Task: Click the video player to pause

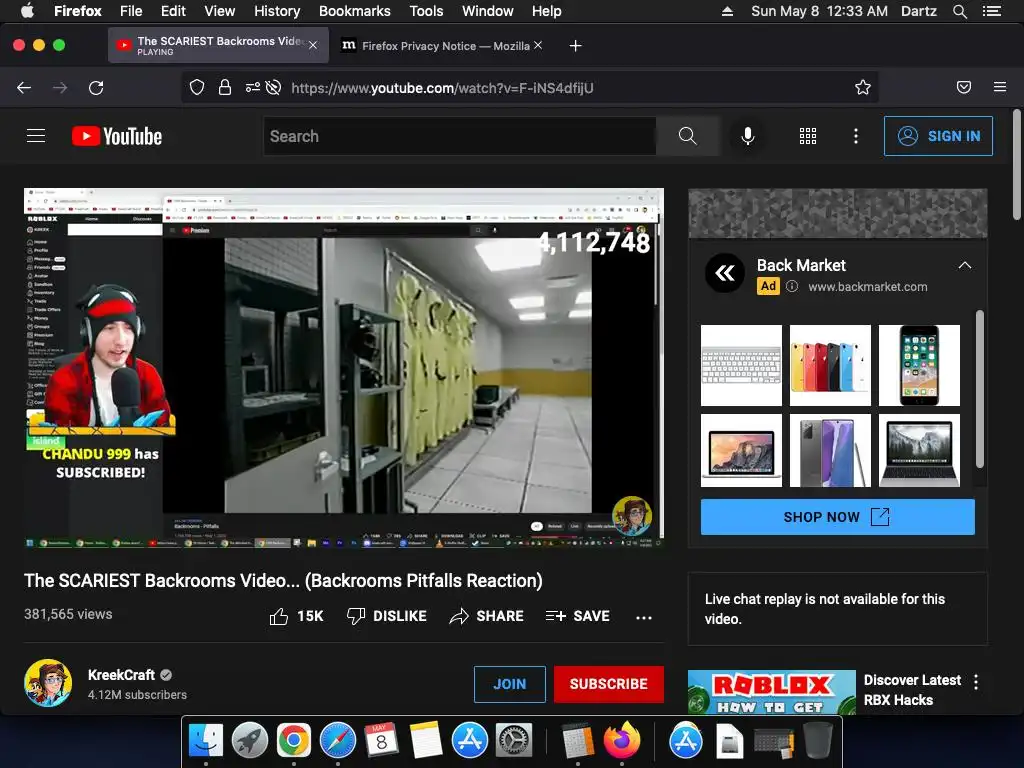Action: click(x=344, y=368)
